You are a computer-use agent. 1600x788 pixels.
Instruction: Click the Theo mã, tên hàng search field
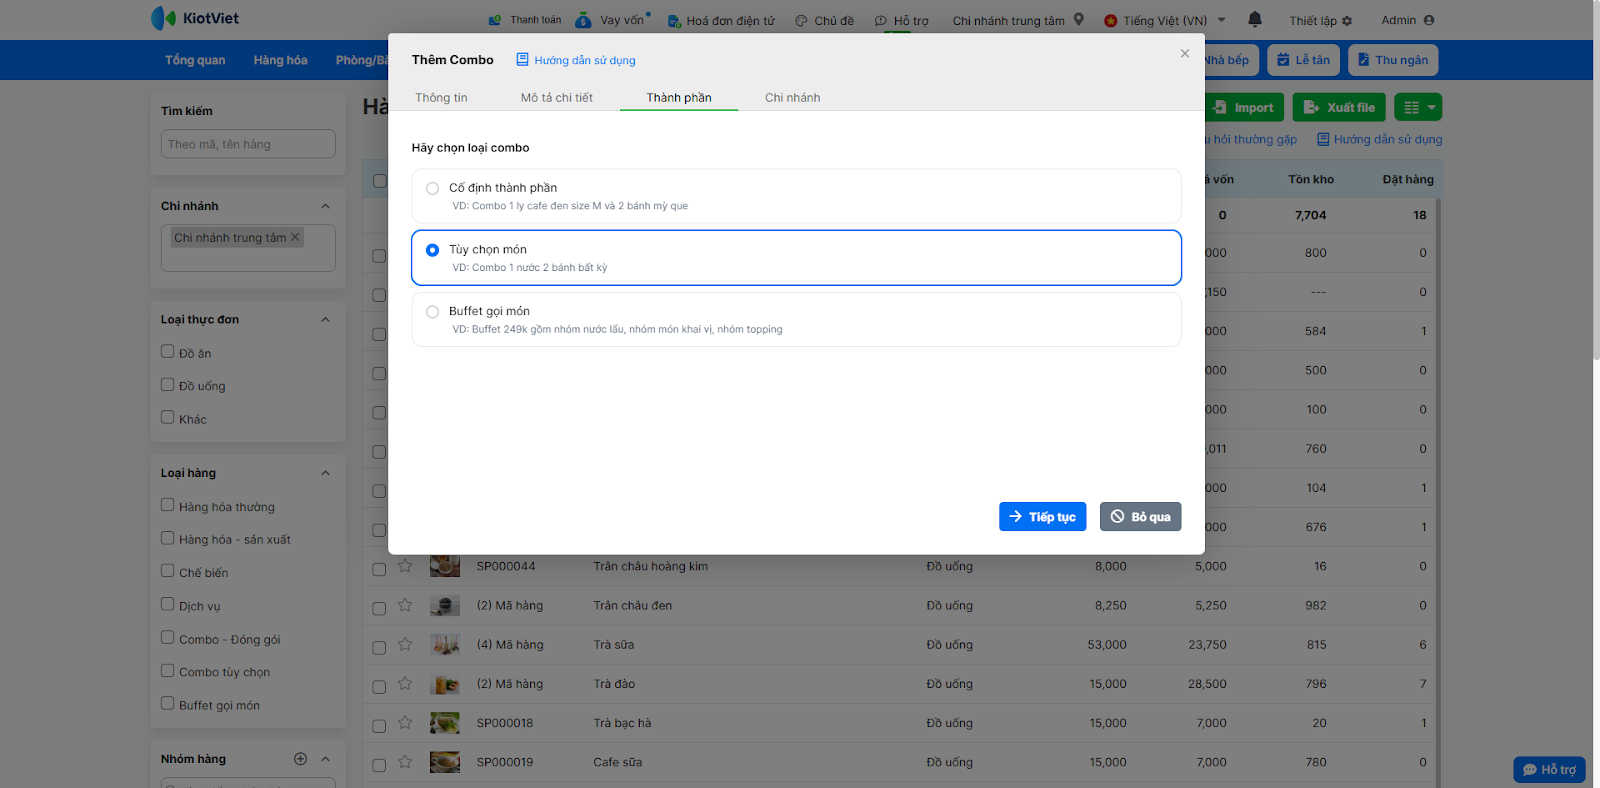click(248, 144)
